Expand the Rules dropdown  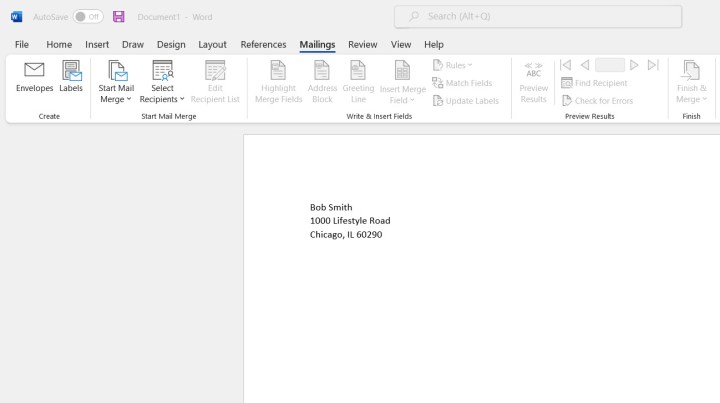(454, 65)
